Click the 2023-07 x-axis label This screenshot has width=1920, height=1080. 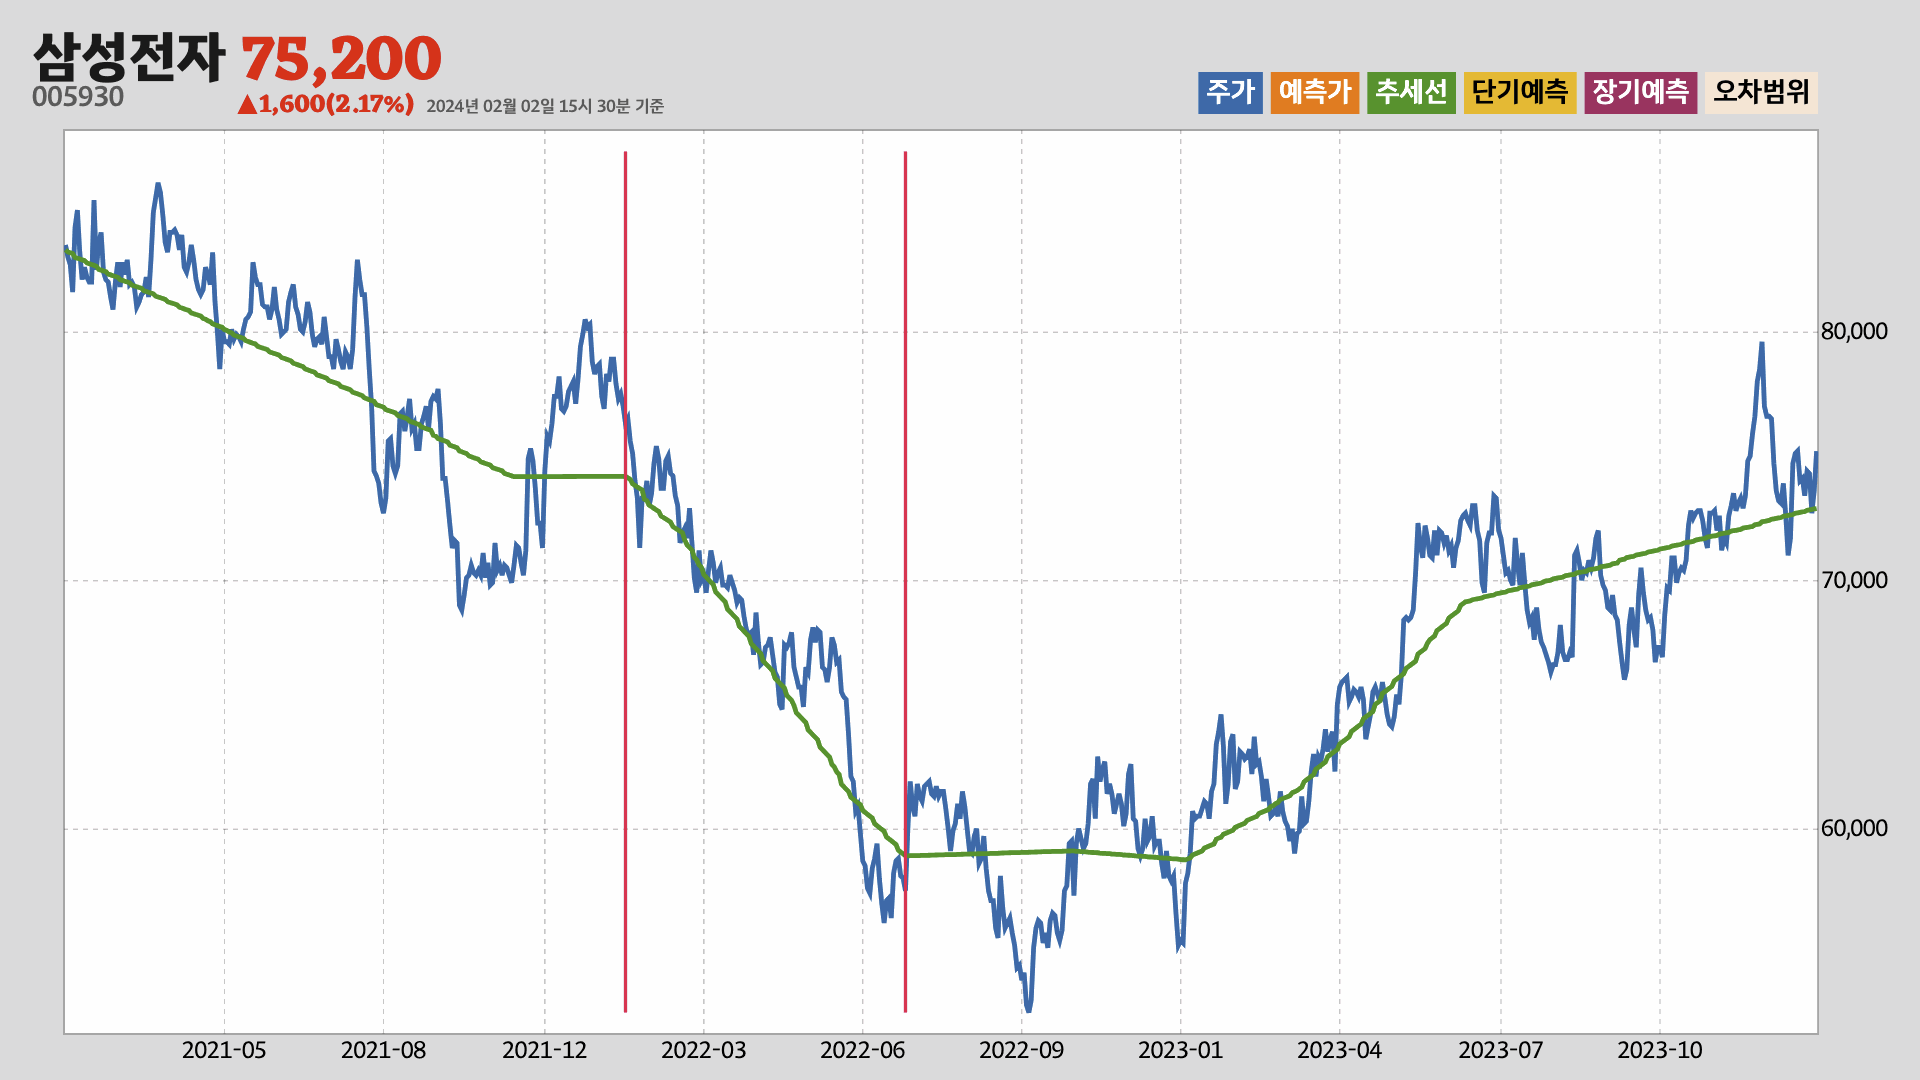1500,1050
